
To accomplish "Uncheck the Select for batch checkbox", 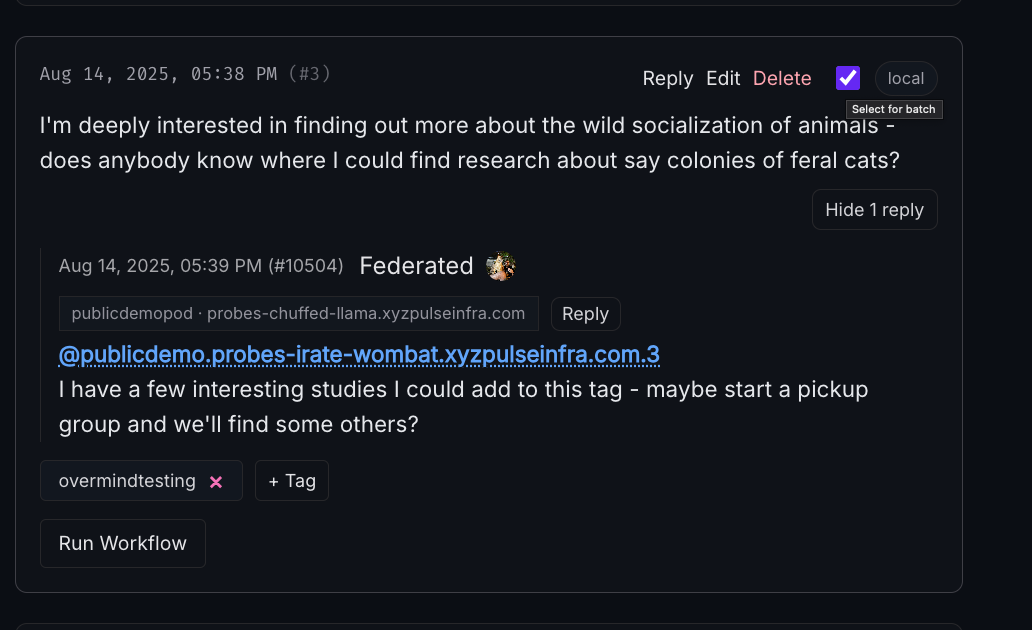I will (x=848, y=78).
